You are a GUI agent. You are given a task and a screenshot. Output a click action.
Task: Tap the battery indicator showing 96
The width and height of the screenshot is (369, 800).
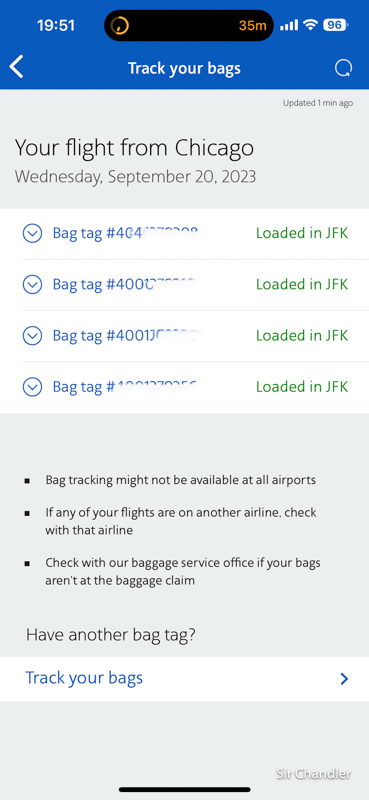(336, 25)
